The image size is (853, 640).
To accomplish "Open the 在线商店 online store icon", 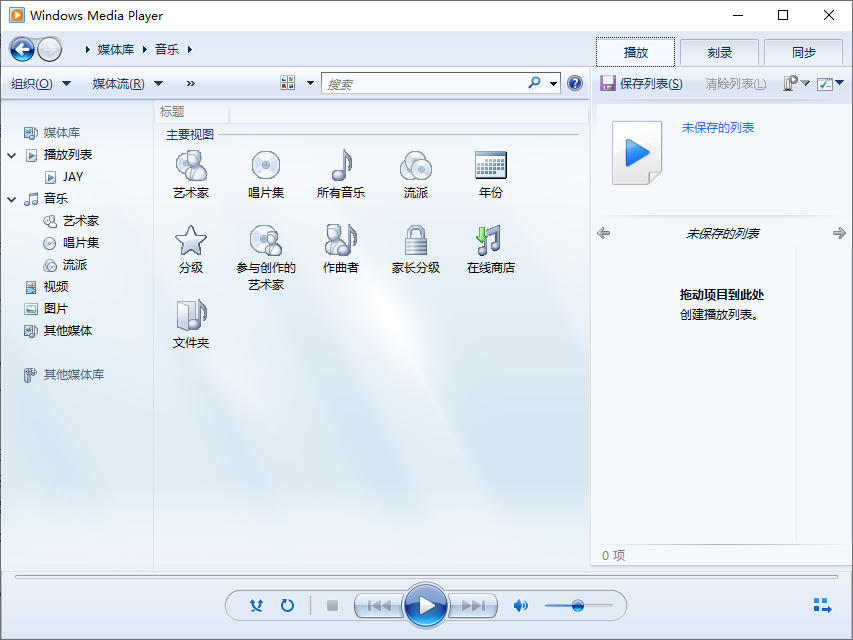I will point(489,241).
